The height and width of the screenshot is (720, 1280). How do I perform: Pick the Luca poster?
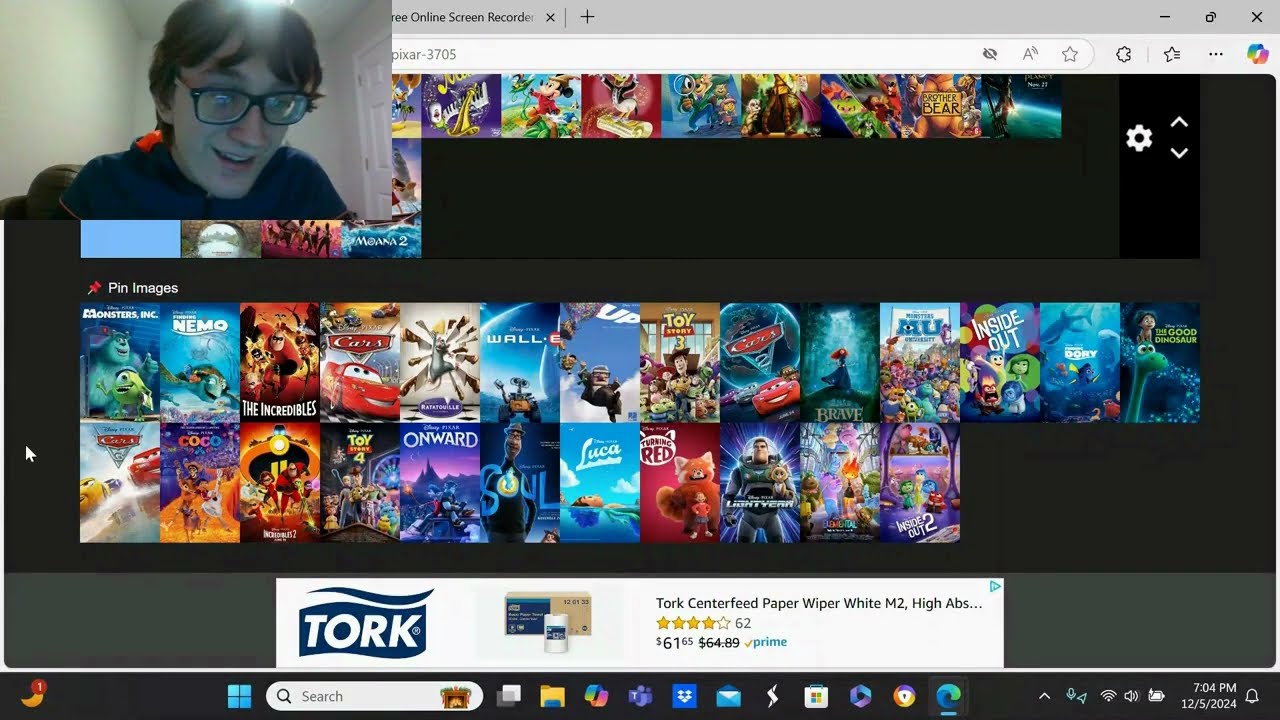tap(600, 483)
